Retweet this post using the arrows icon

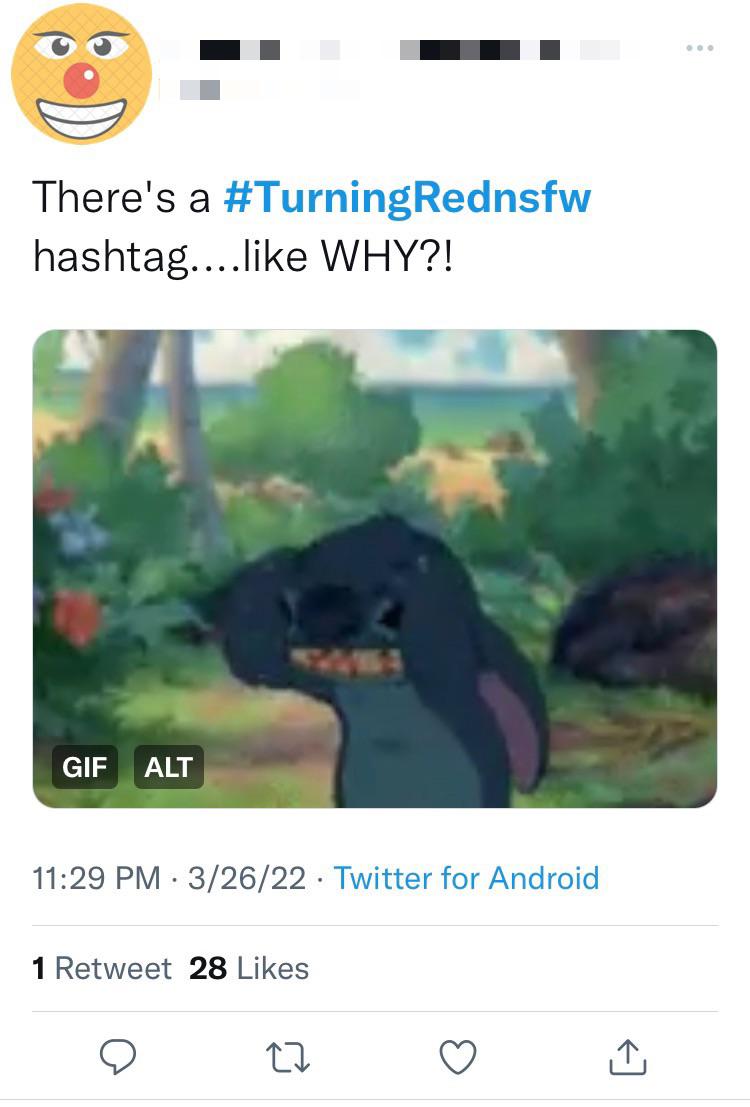point(289,1057)
